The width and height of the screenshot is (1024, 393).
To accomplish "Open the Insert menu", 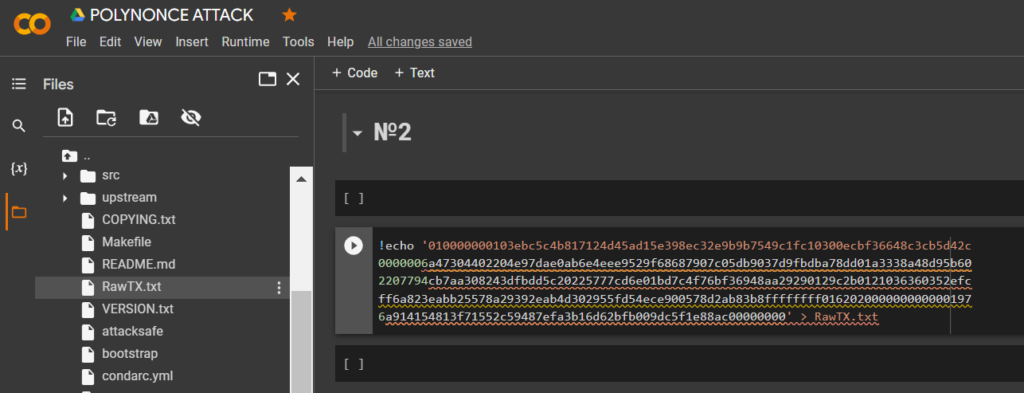I will 191,42.
